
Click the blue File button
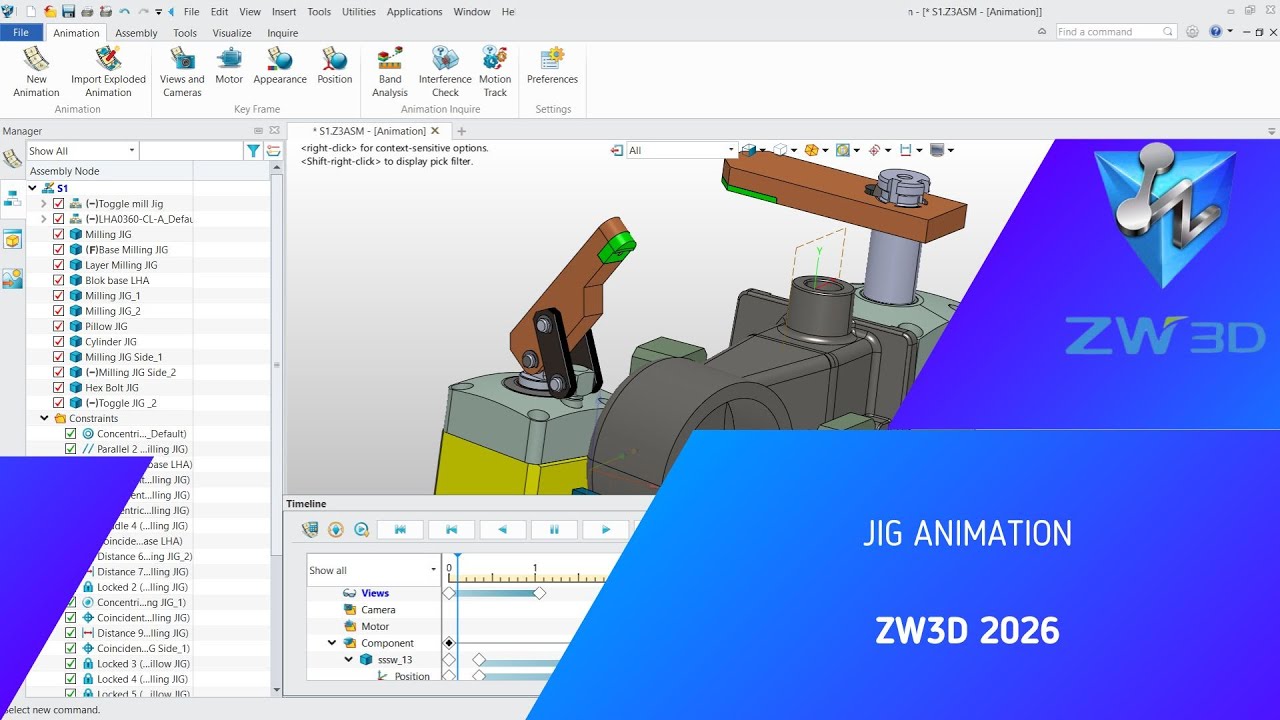[21, 33]
